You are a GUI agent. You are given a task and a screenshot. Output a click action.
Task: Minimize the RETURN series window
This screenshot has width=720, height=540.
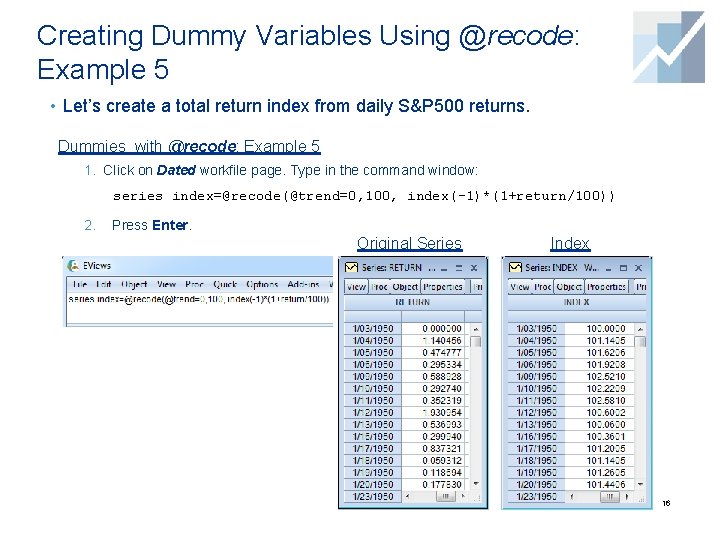tap(444, 268)
